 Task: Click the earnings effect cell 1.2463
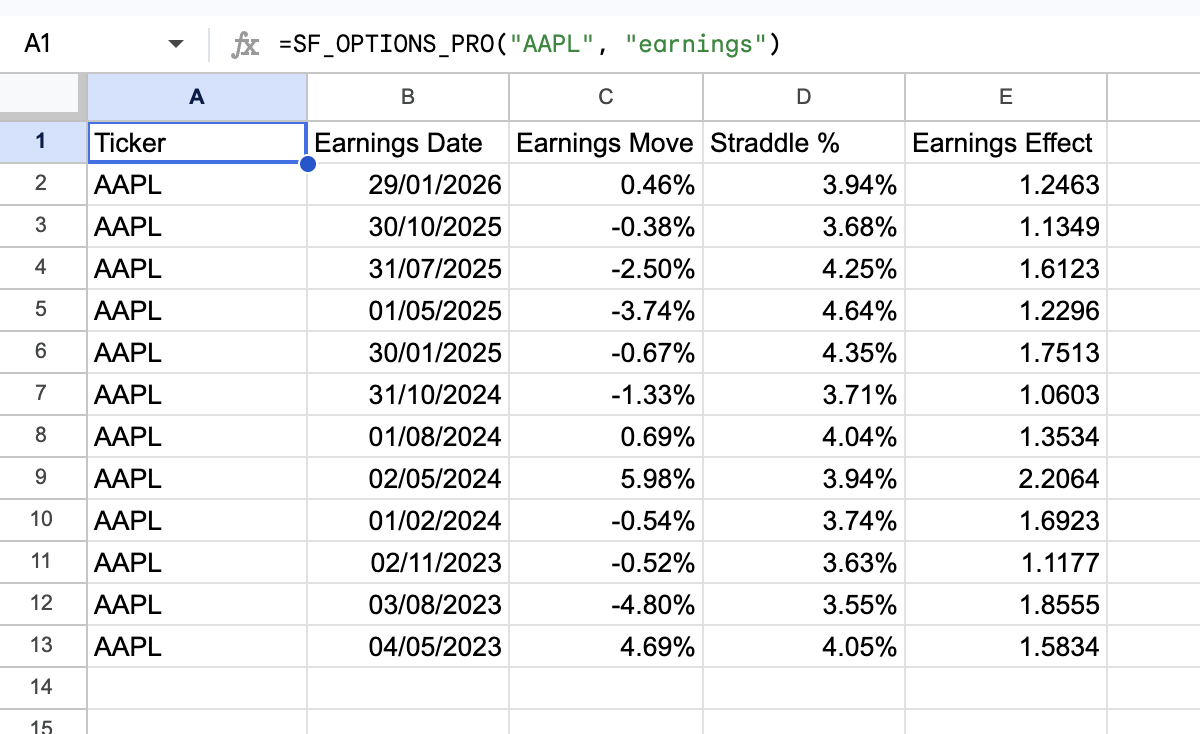point(1006,184)
